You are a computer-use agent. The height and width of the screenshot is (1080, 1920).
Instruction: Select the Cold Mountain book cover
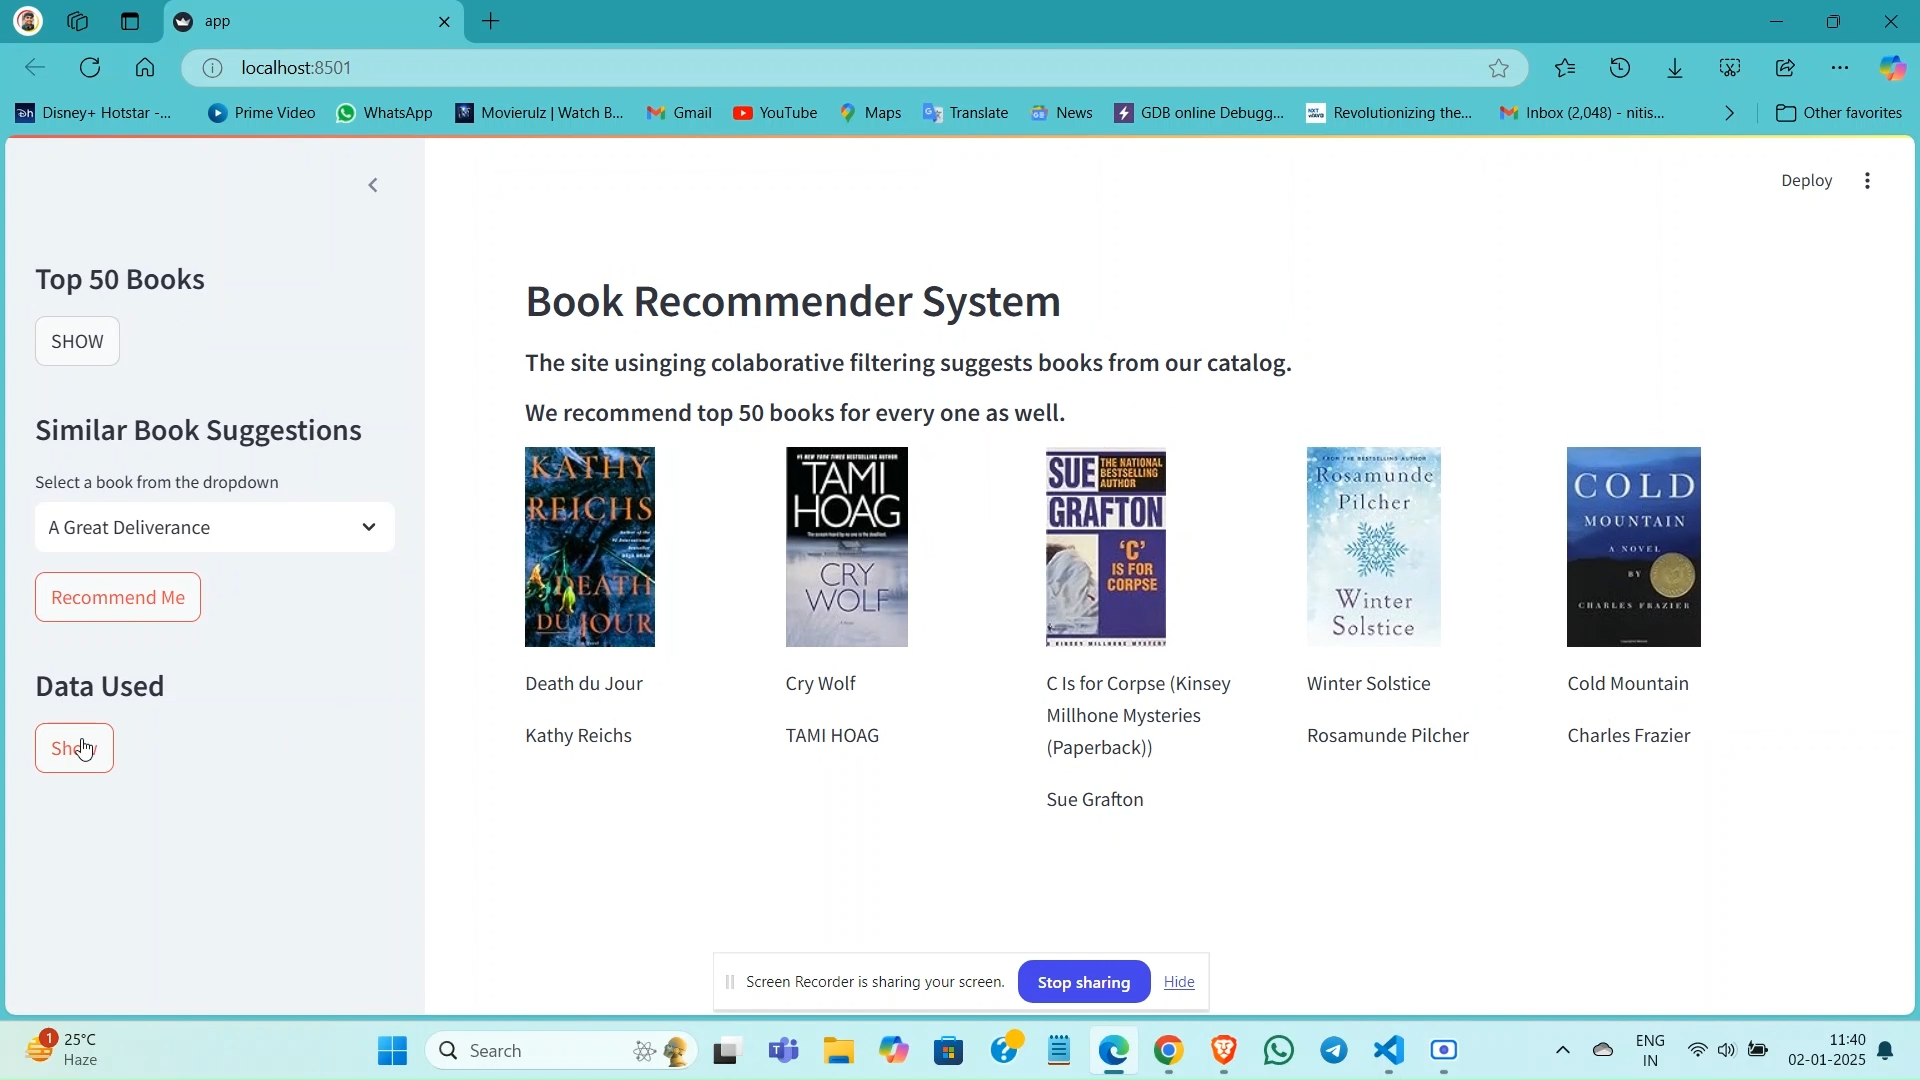[x=1634, y=548]
